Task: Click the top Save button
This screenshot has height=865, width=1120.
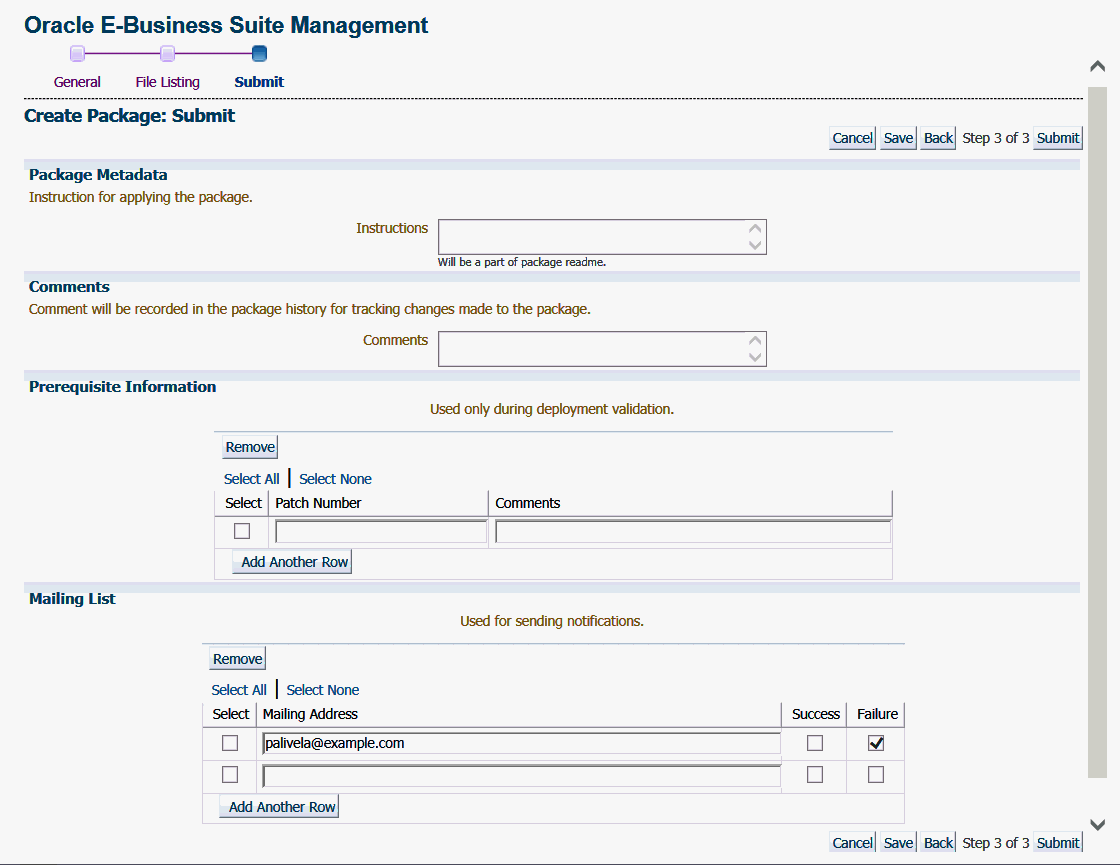Action: pos(898,138)
